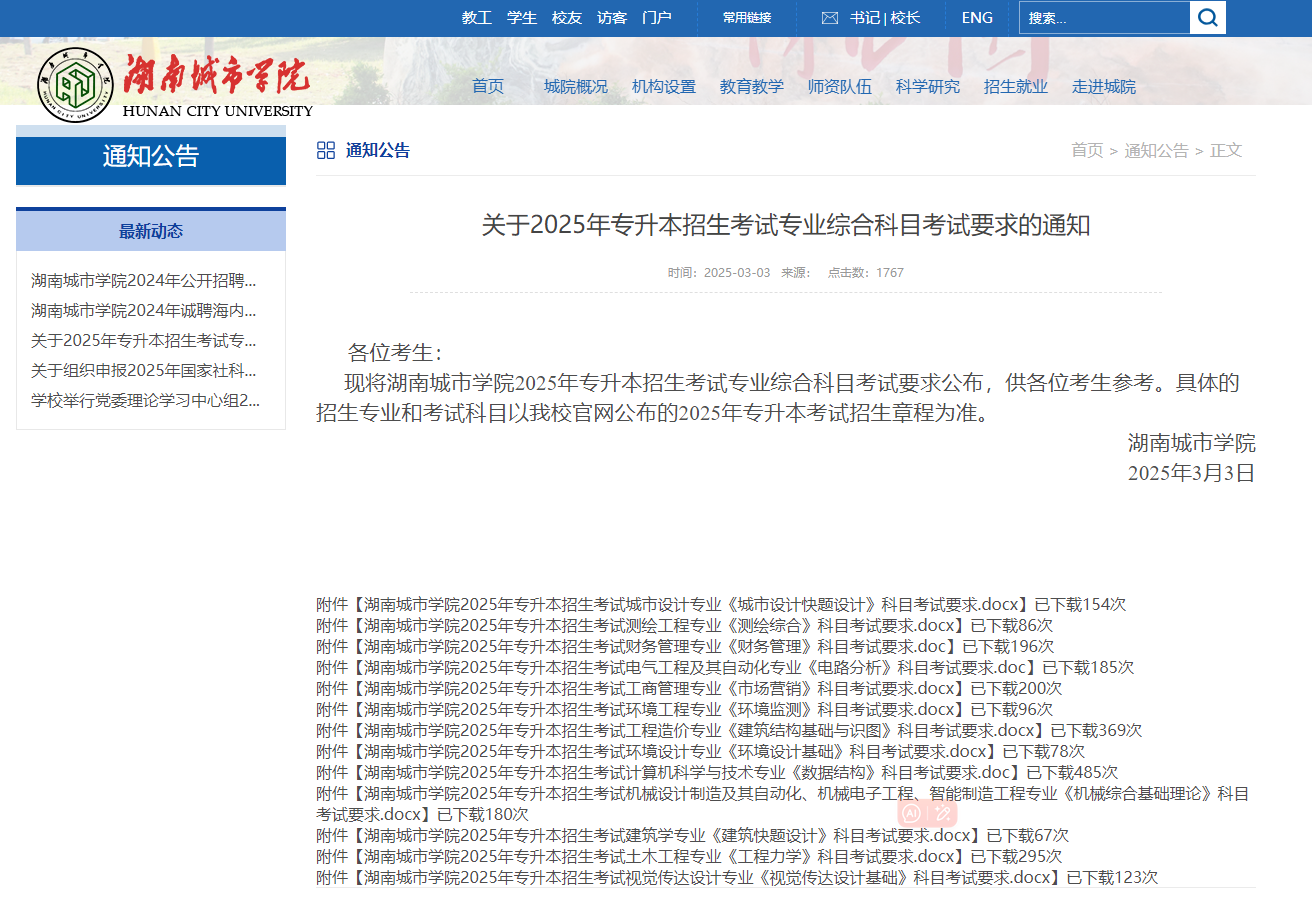Click 首页 in the breadcrumb trail

[1087, 151]
